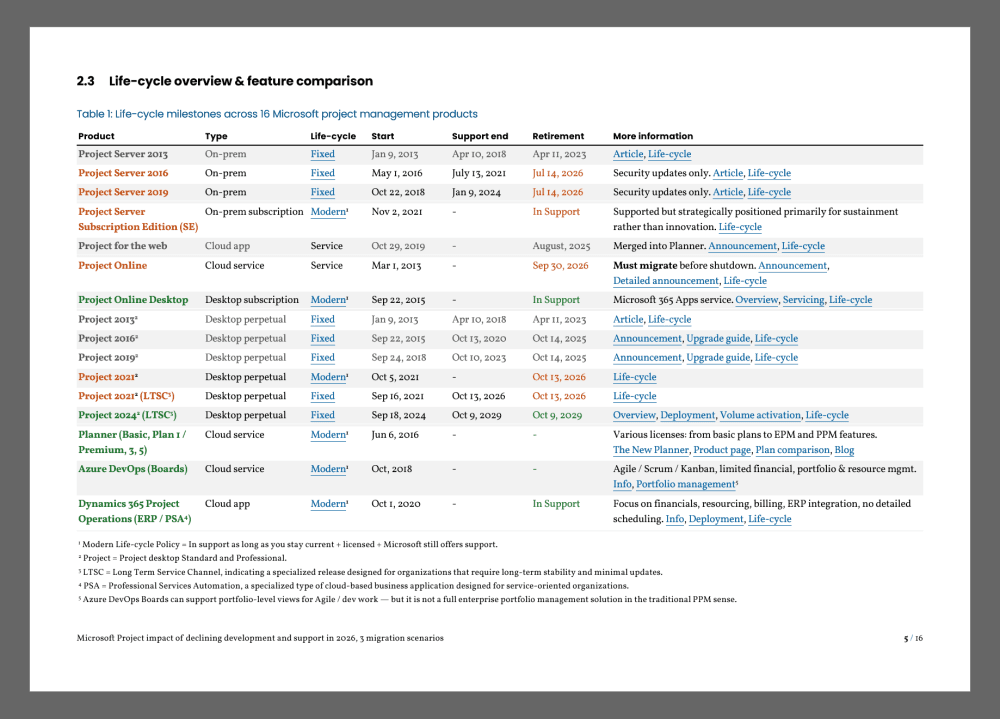Open the Plan comparison link for Planner
Screen dimensions: 1000x719
791,450
